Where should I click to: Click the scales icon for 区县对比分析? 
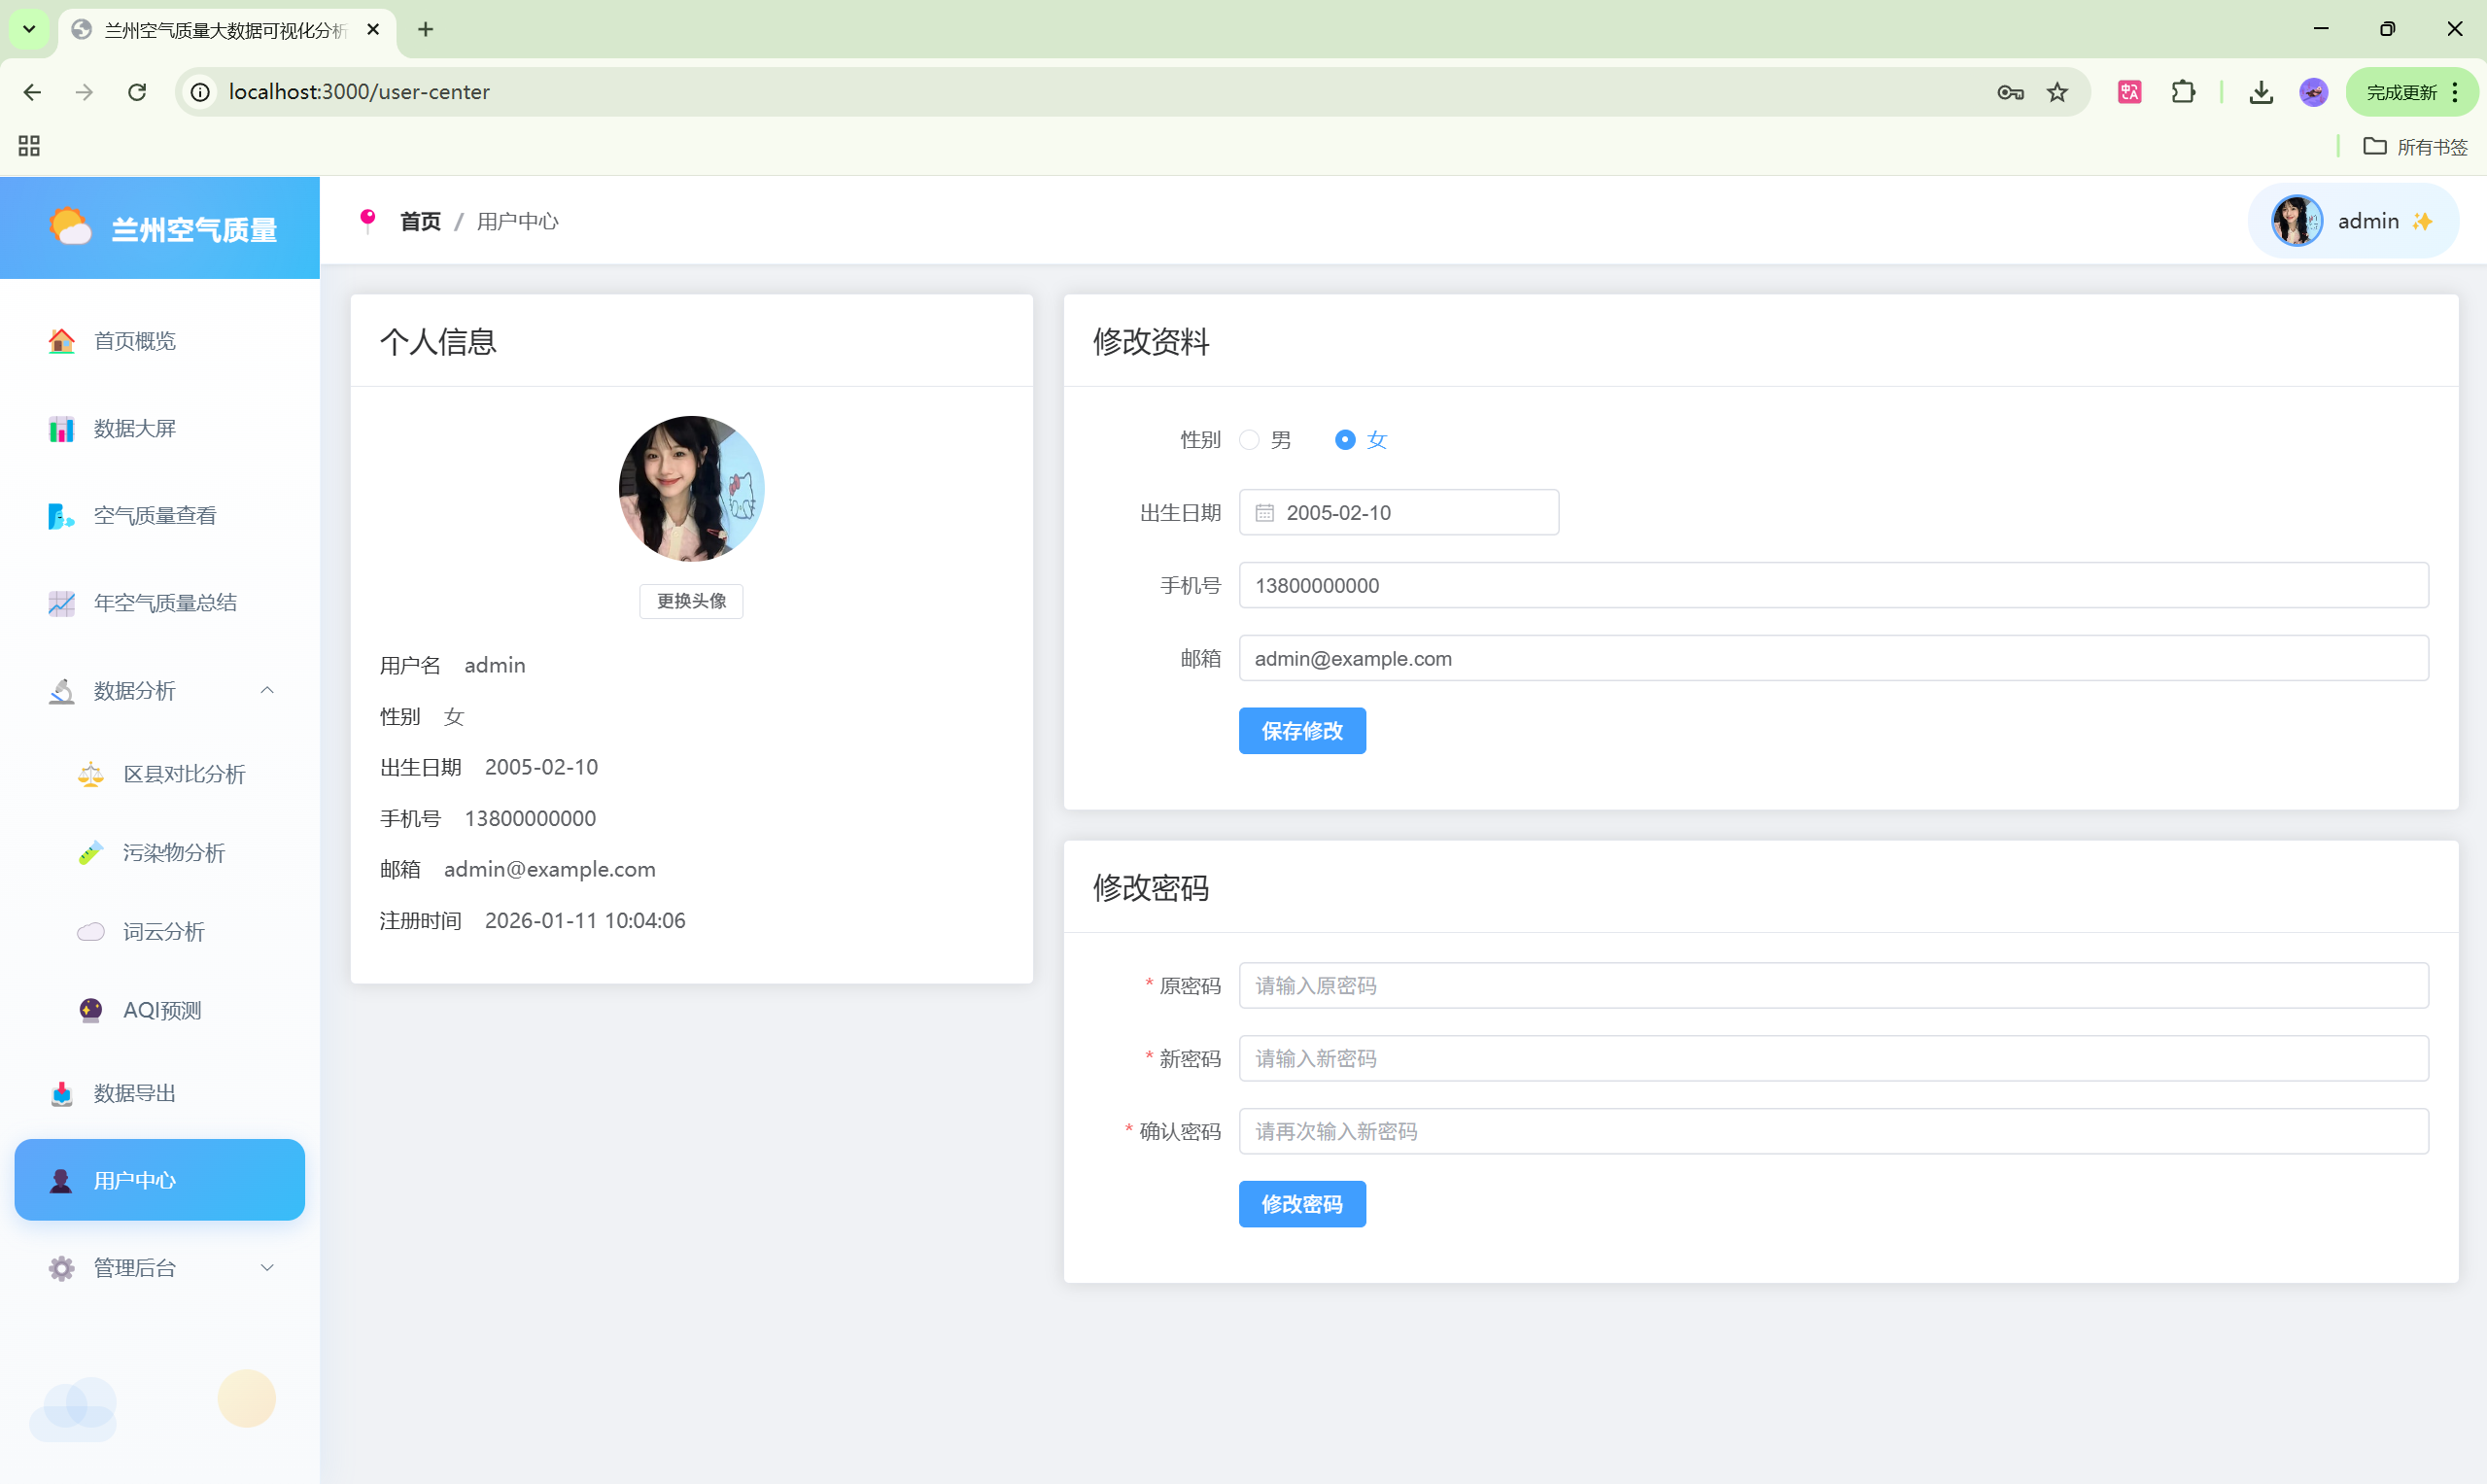point(91,774)
